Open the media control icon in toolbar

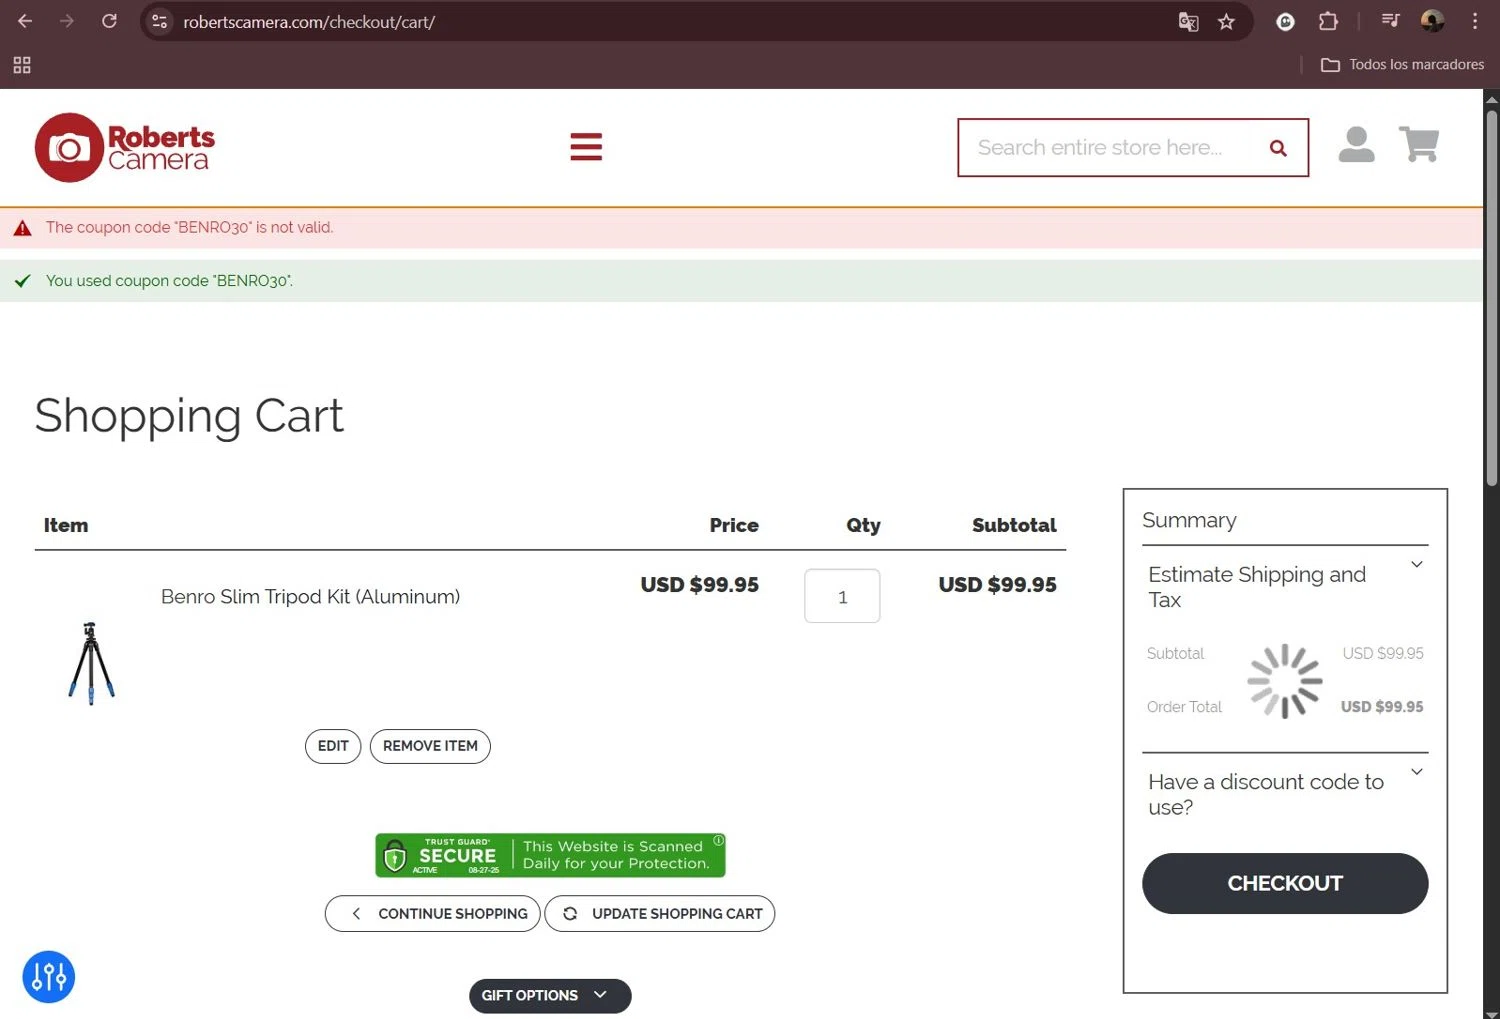1390,21
